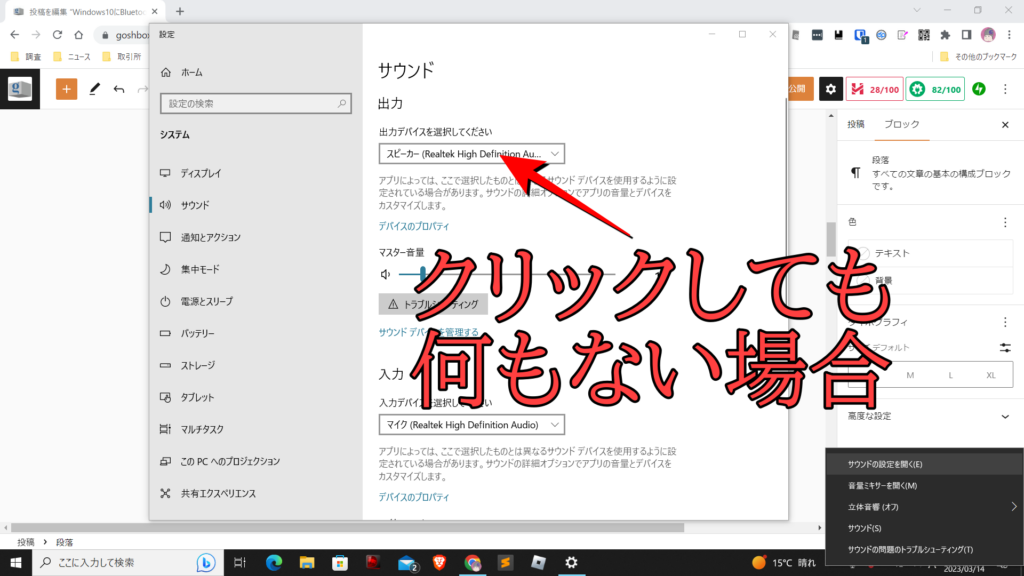The image size is (1024, 576).
Task: Select ディスプレイ in the Settings sidebar
Action: [x=201, y=173]
